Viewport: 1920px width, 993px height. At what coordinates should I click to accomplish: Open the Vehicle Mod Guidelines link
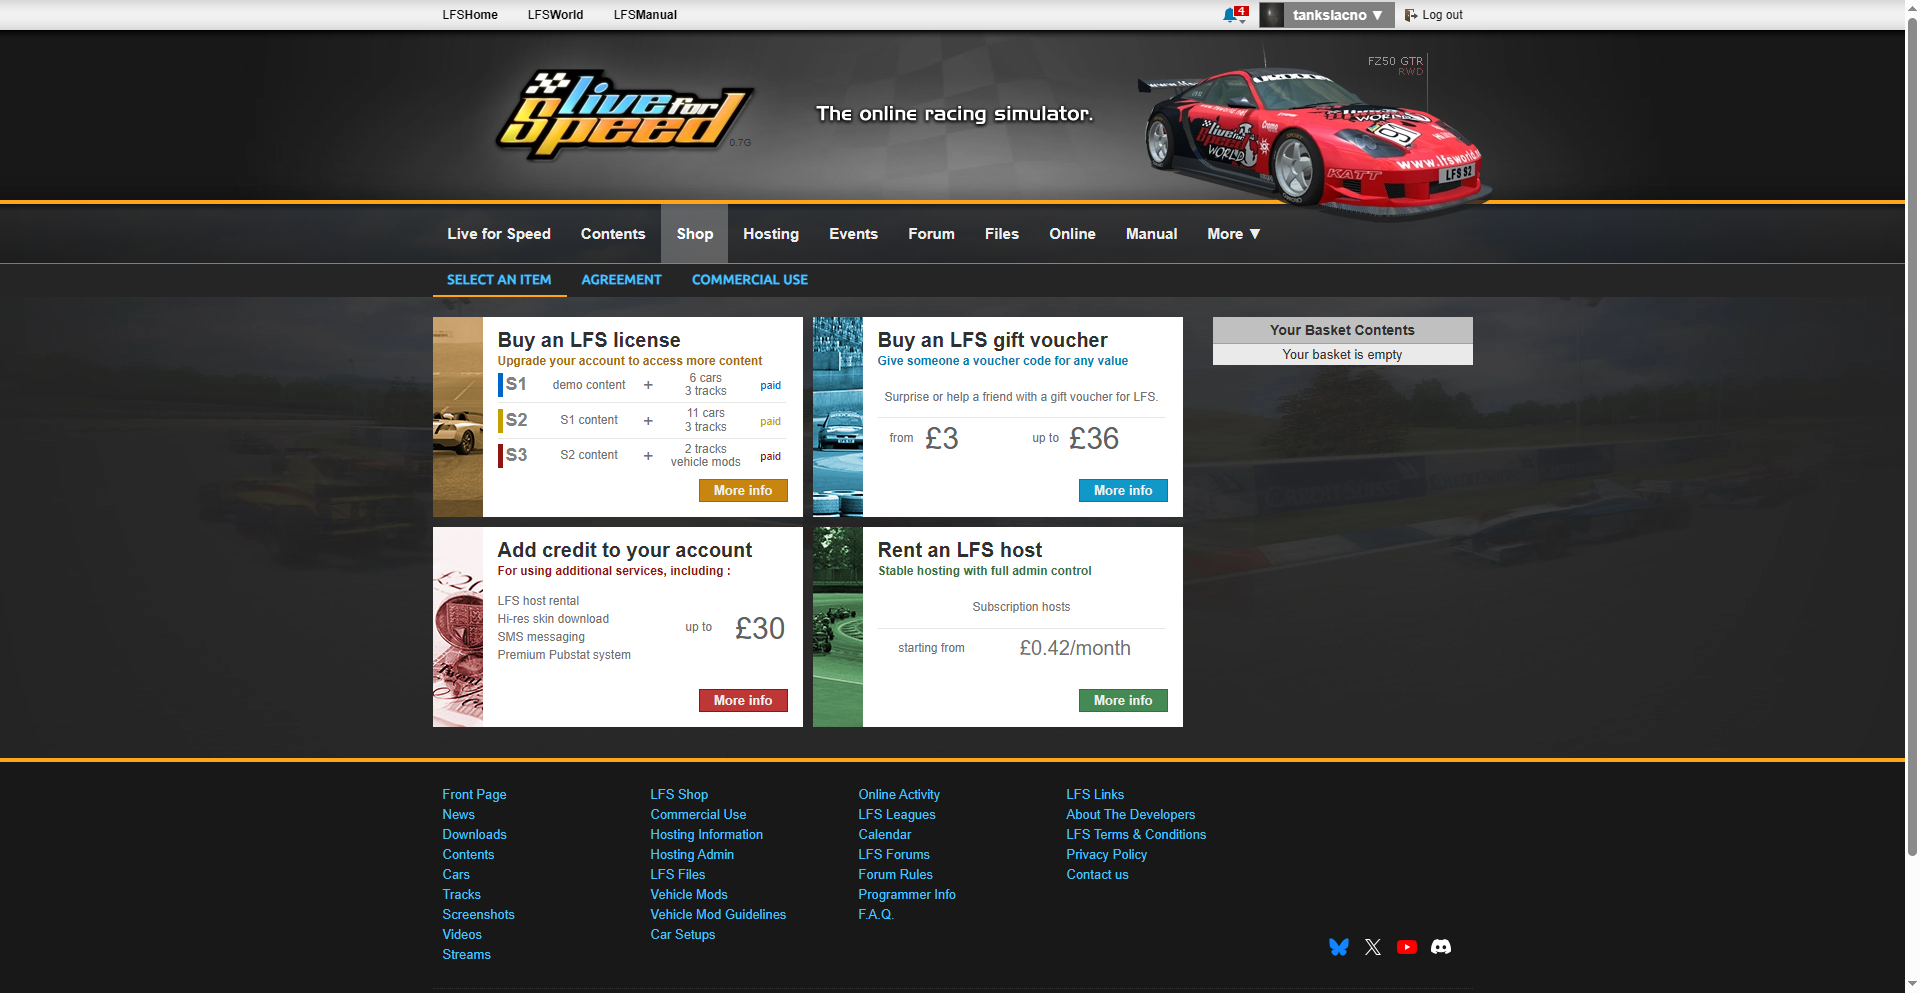(x=718, y=915)
